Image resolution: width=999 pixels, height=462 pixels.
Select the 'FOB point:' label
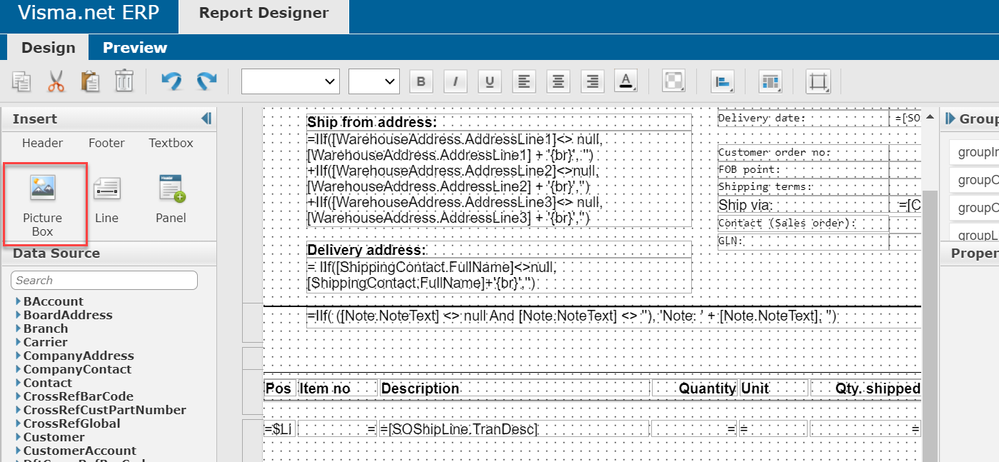[803, 170]
